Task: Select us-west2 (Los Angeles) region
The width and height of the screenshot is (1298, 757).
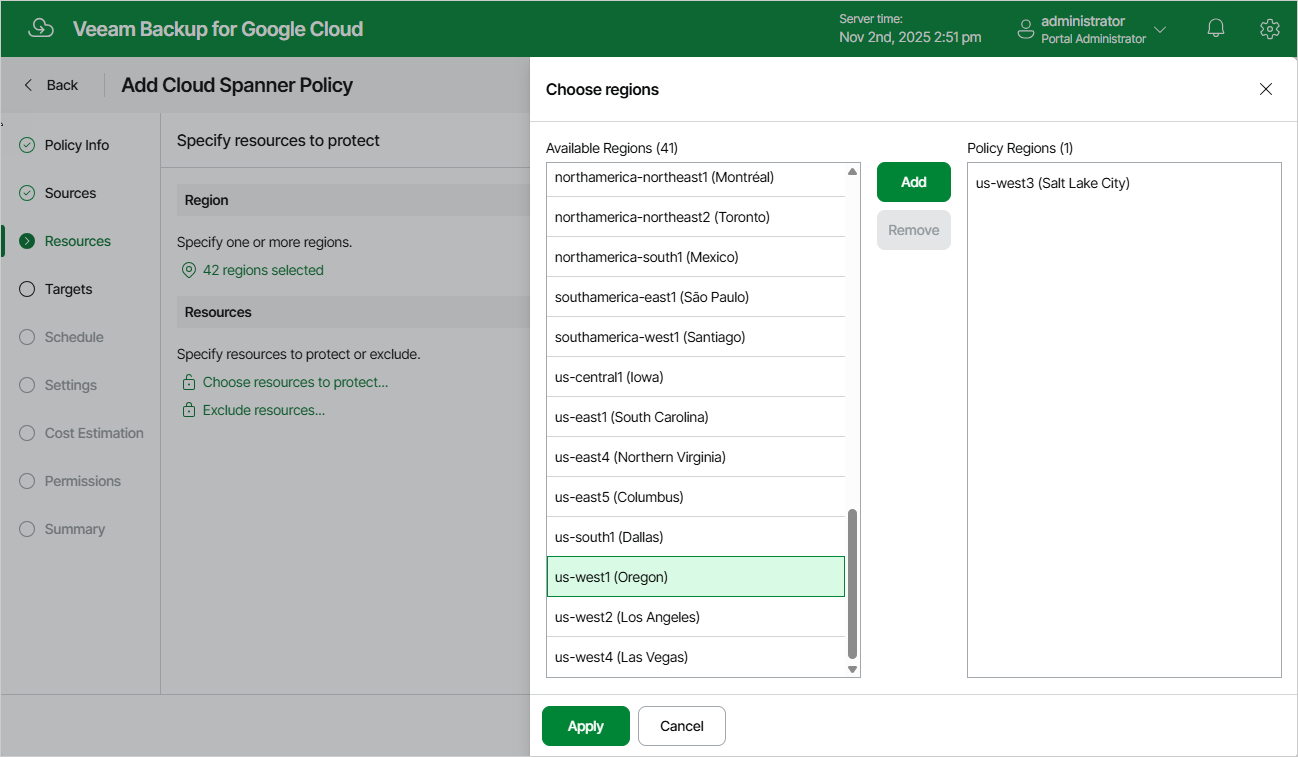Action: pyautogui.click(x=696, y=617)
